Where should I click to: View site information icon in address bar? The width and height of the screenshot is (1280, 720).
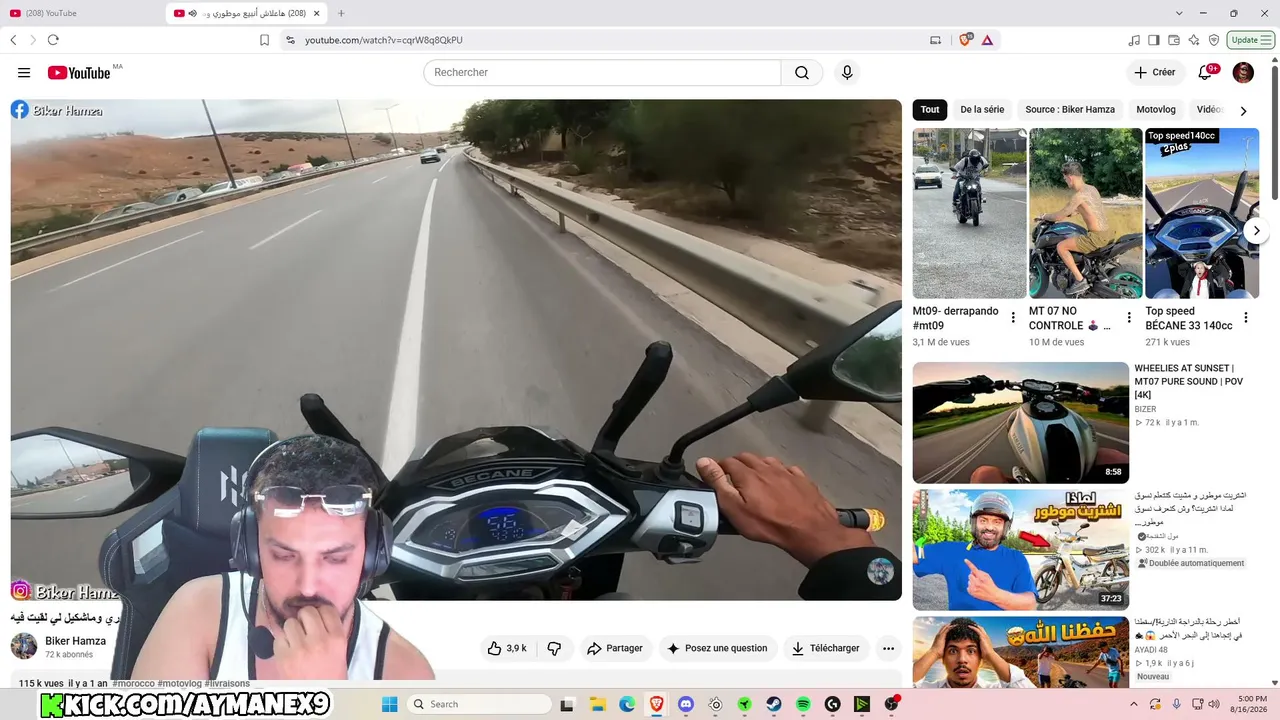point(290,40)
